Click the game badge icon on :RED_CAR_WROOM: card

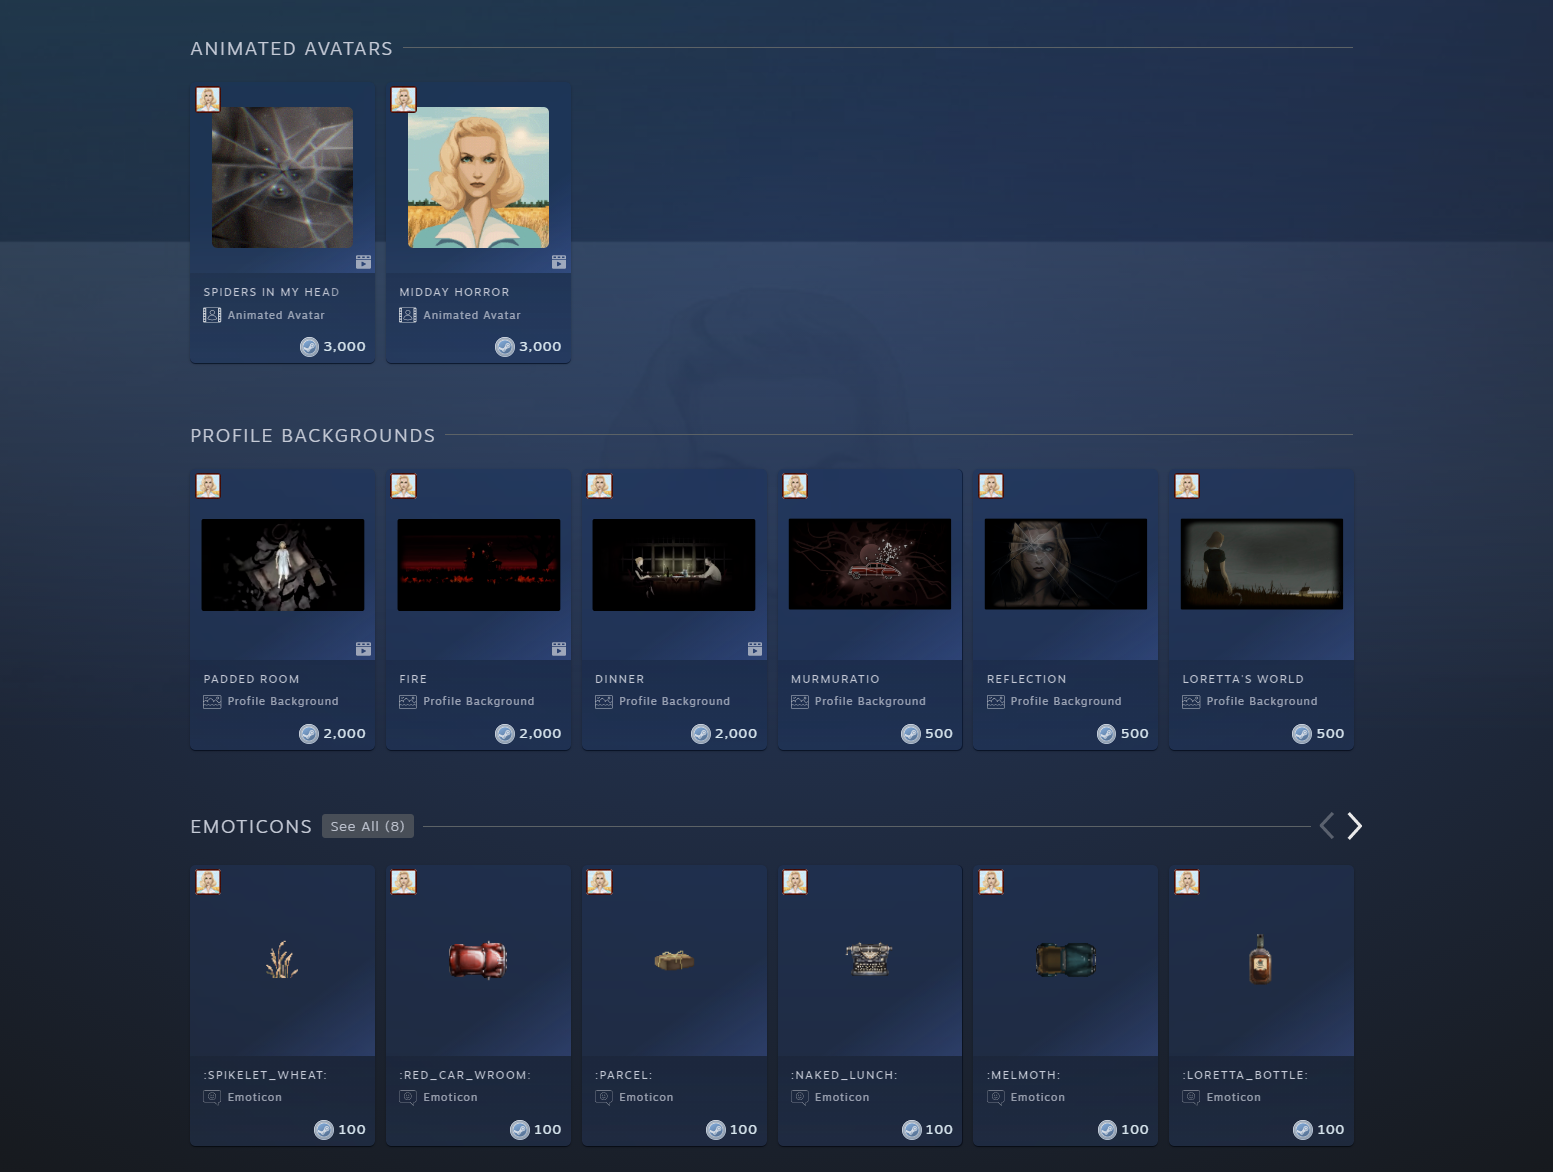pyautogui.click(x=404, y=882)
